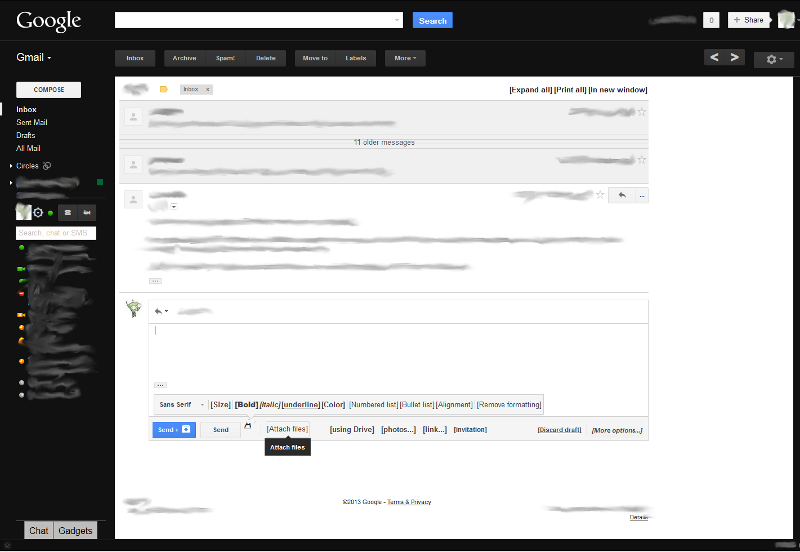Open All Mail folder
The width and height of the screenshot is (800, 552).
point(28,148)
